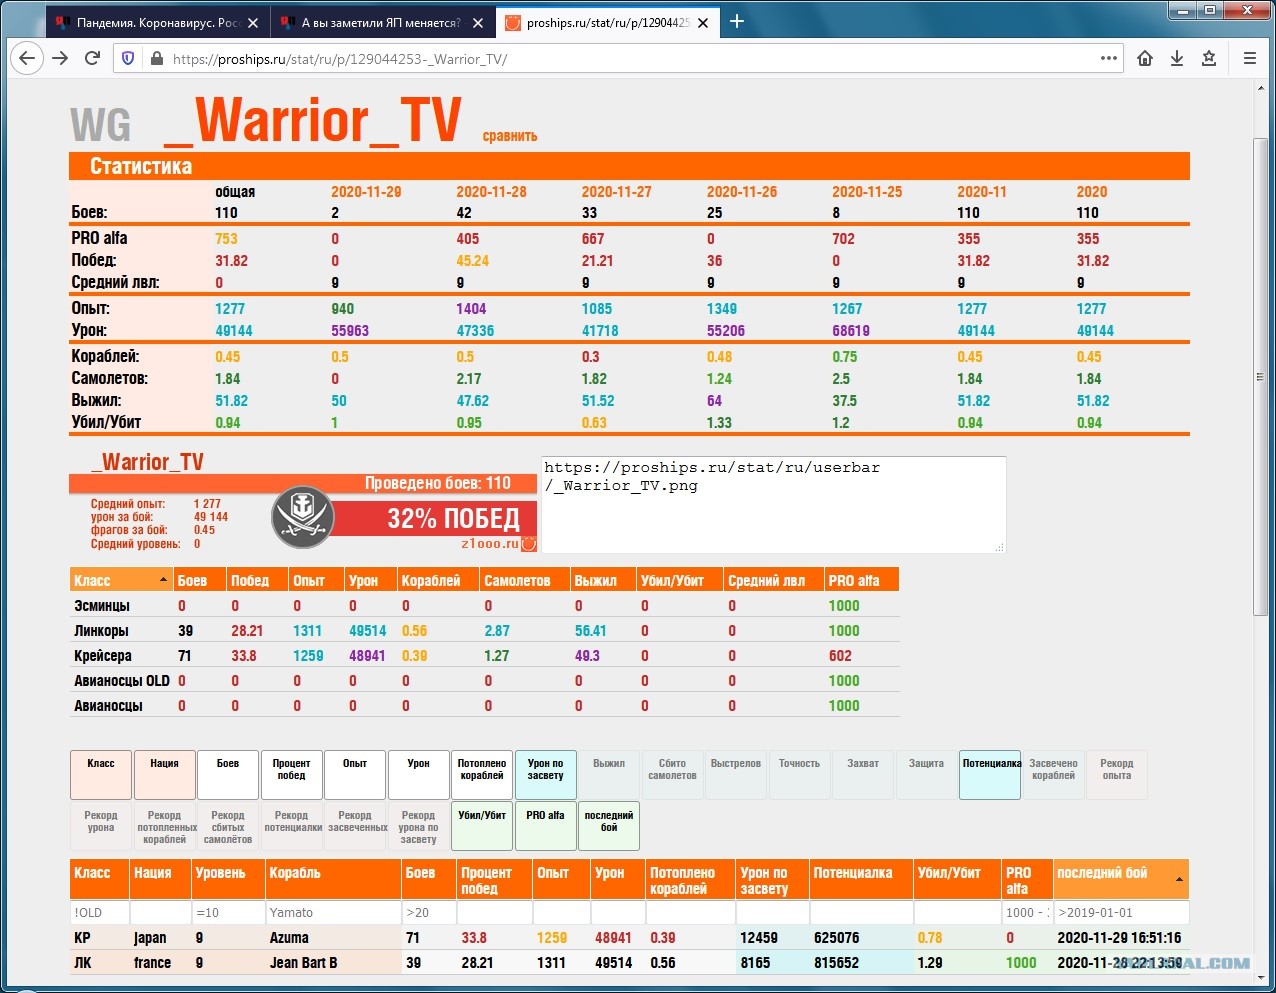1276x993 pixels.
Task: Click the page vertical scrollbar
Action: [x=1260, y=377]
